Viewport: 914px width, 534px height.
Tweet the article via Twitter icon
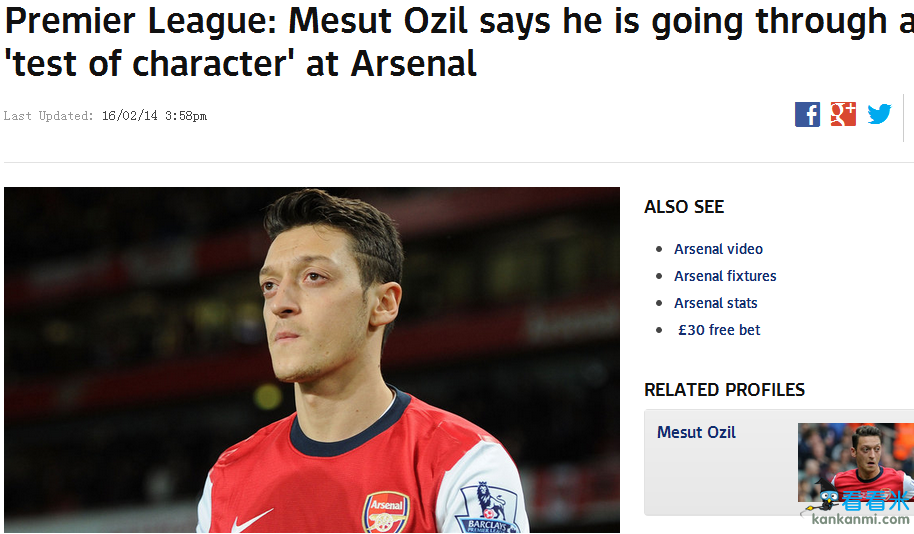[879, 114]
